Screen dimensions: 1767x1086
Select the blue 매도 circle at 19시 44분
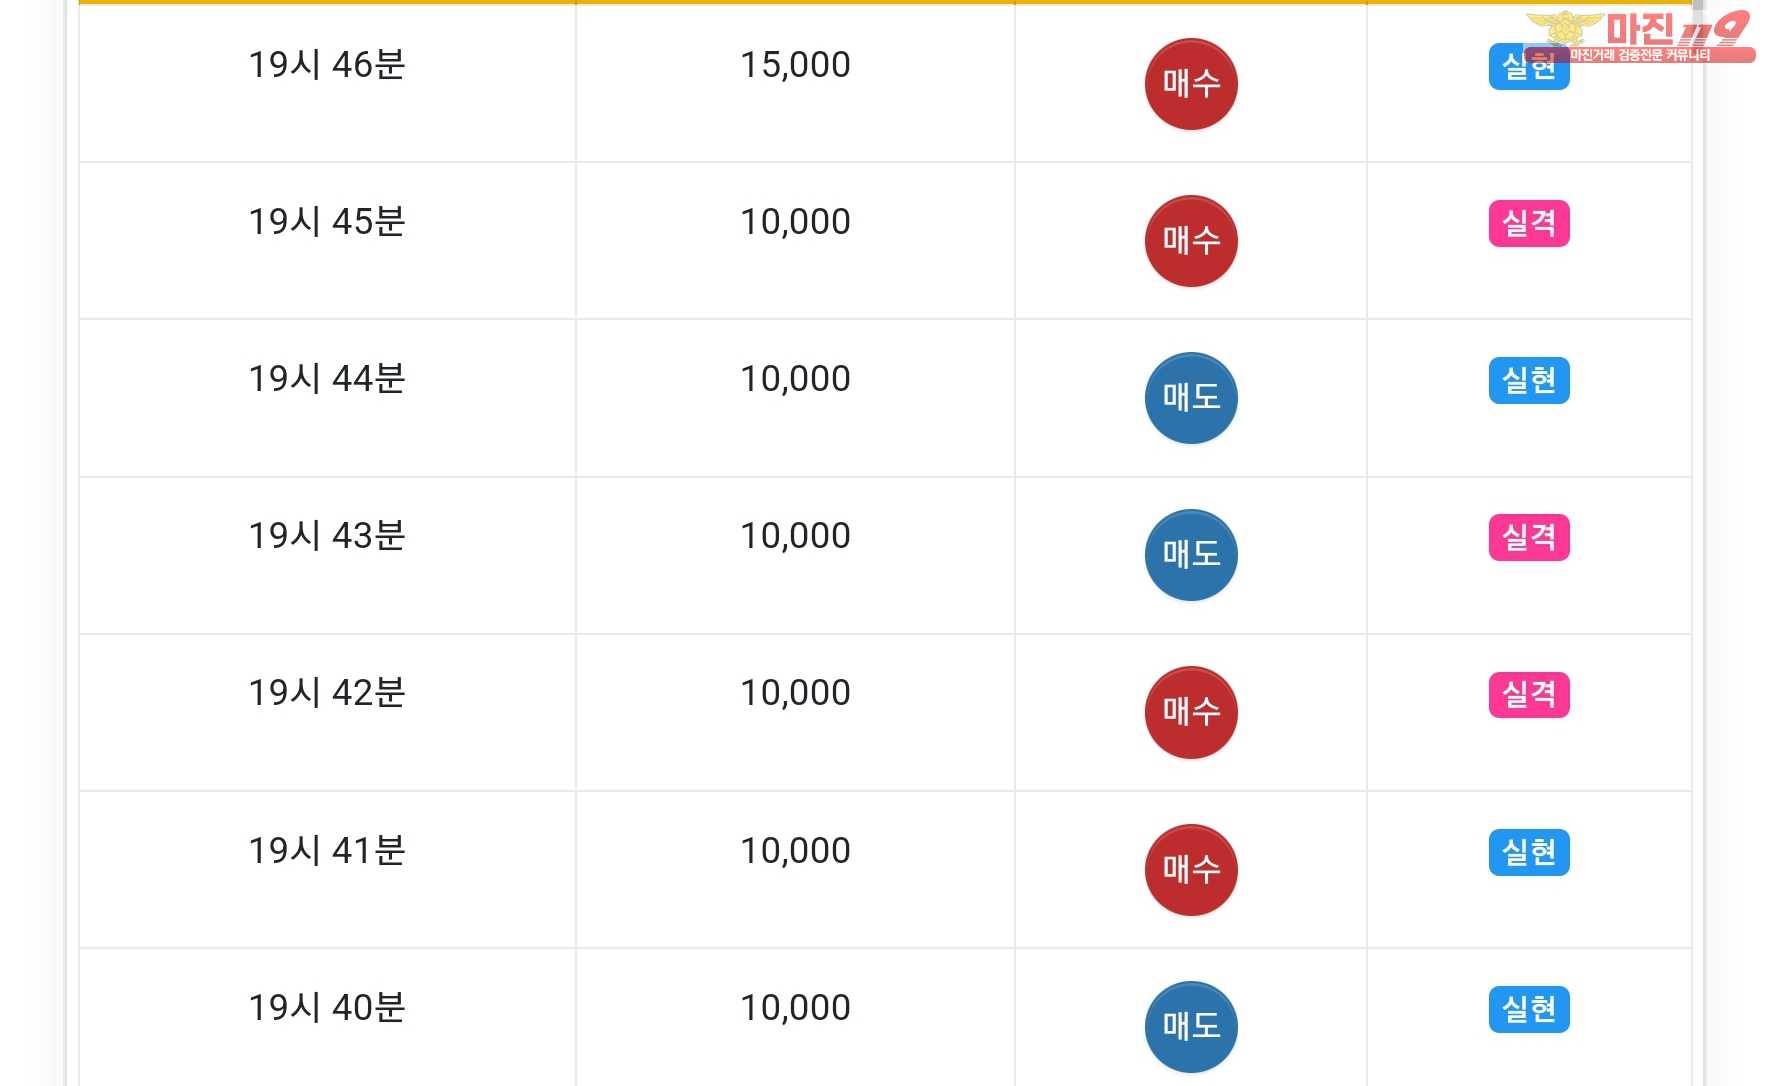[1190, 398]
